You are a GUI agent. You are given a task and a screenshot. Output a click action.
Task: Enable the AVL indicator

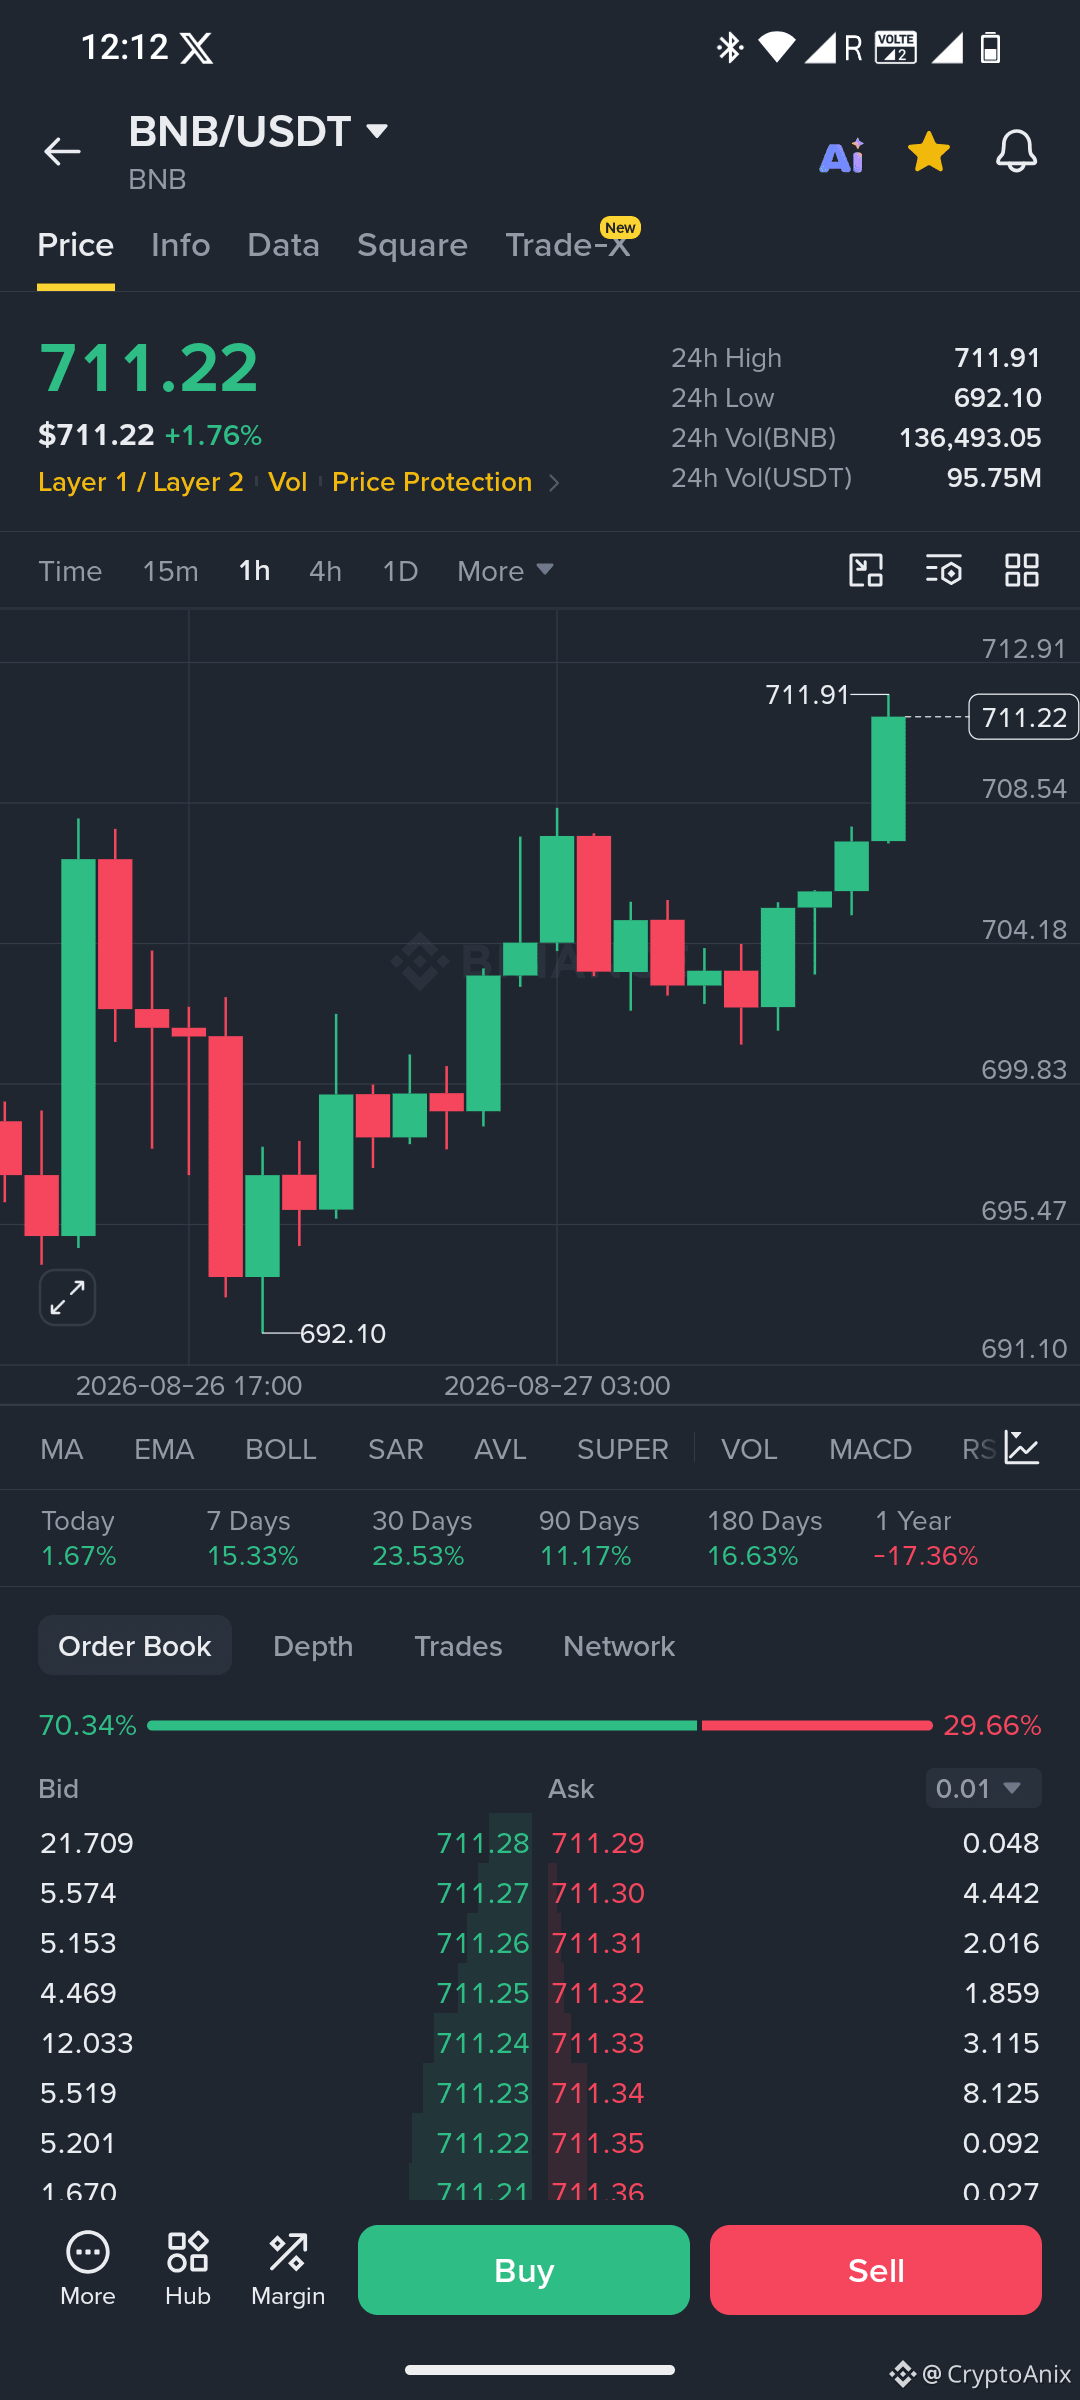(x=500, y=1449)
